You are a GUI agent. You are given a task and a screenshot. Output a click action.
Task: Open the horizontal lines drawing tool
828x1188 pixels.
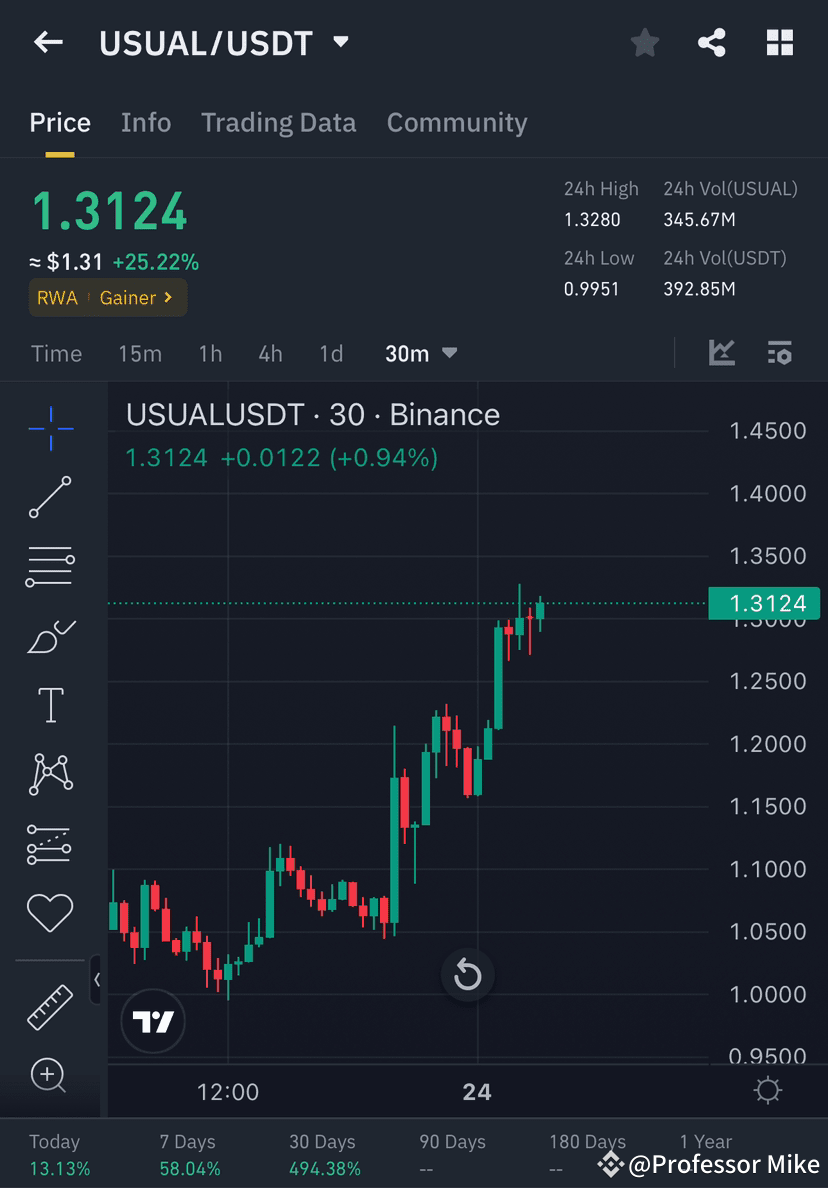pyautogui.click(x=50, y=565)
